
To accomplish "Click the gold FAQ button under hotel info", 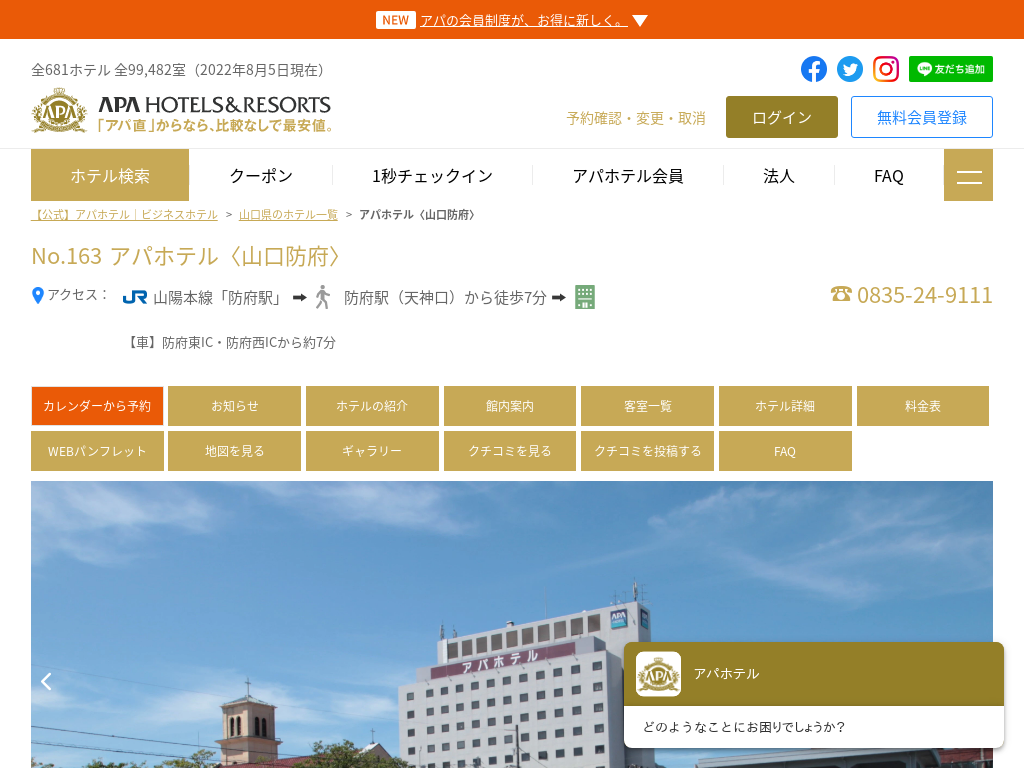I will click(x=785, y=451).
